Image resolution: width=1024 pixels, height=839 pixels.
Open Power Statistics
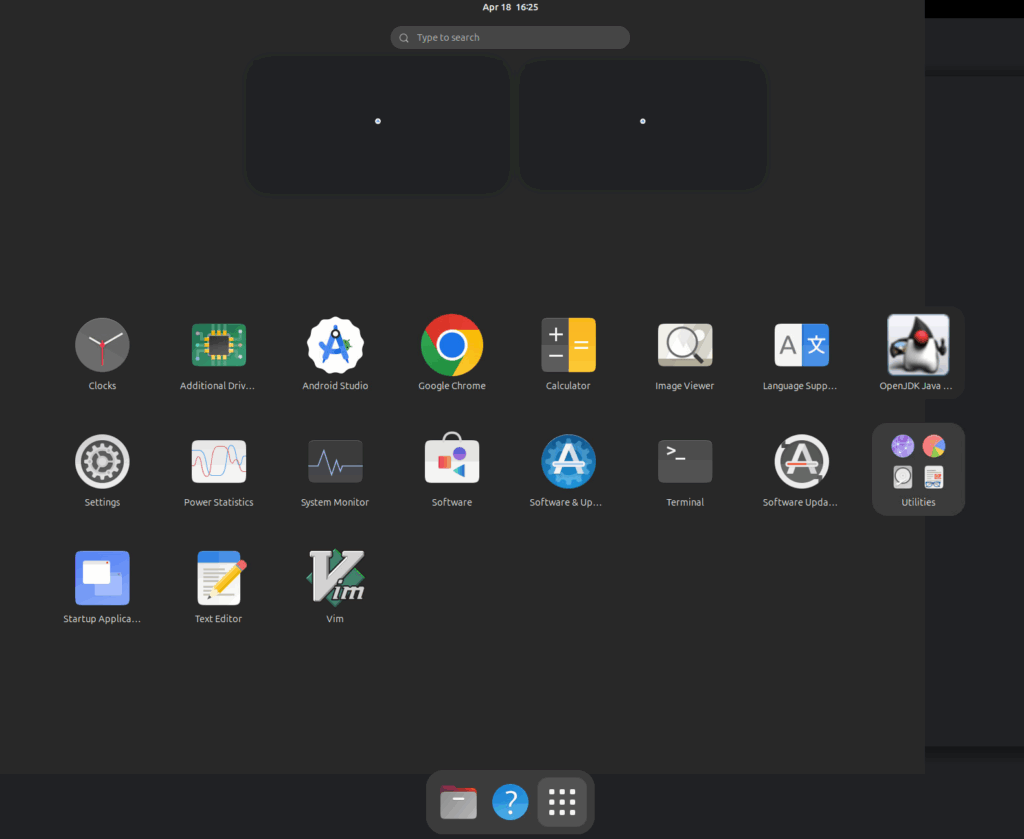(x=218, y=462)
